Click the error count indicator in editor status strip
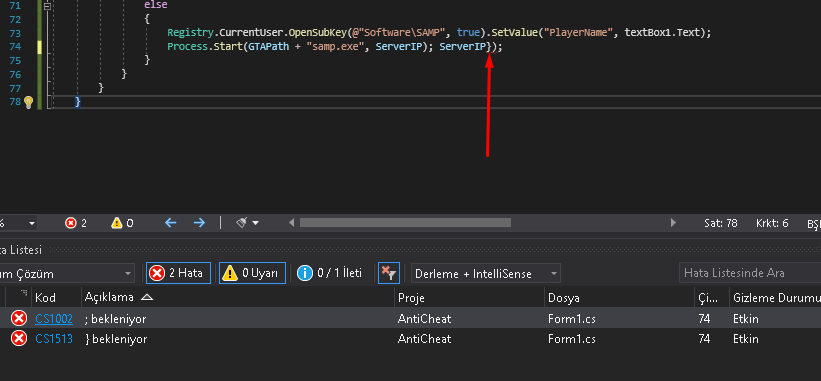Image resolution: width=821 pixels, height=381 pixels. pyautogui.click(x=76, y=223)
